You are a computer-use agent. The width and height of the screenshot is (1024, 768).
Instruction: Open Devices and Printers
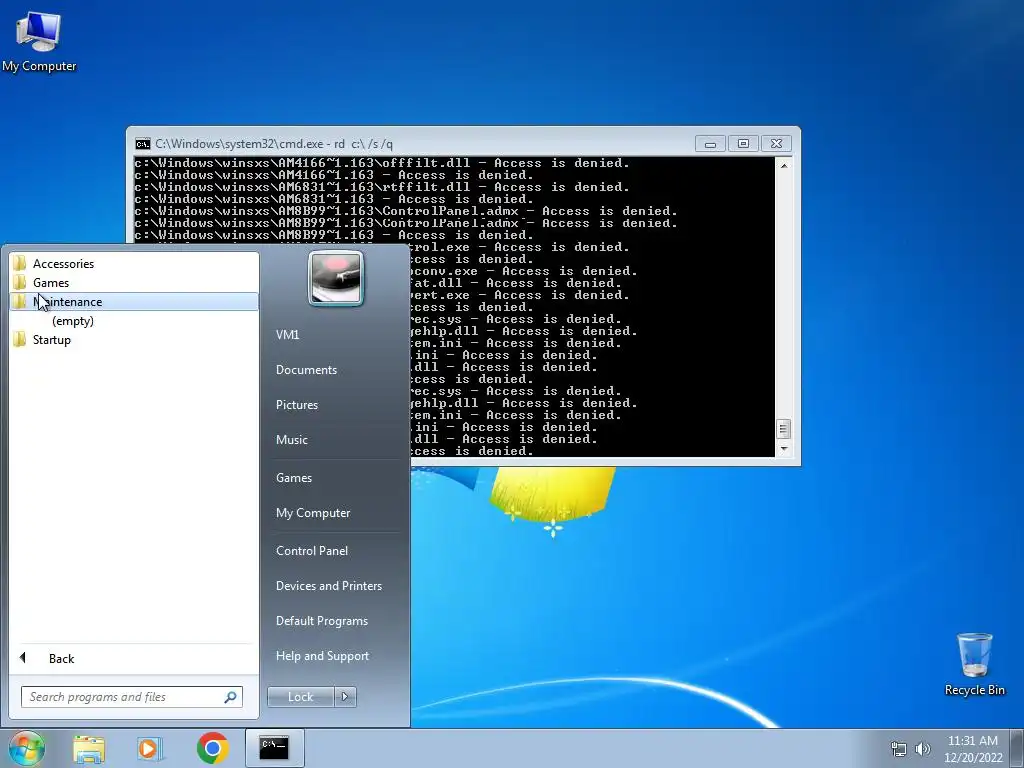(328, 586)
